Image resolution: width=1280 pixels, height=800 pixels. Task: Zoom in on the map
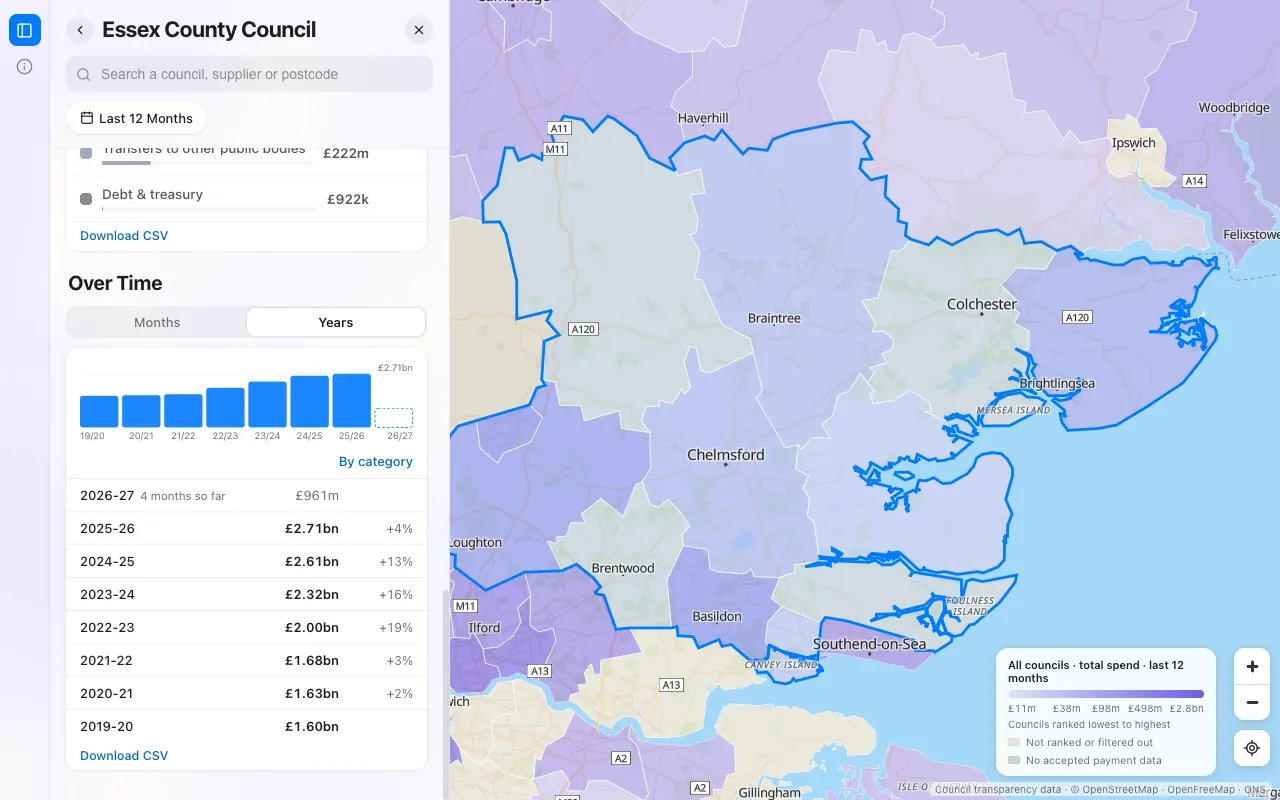[1252, 666]
